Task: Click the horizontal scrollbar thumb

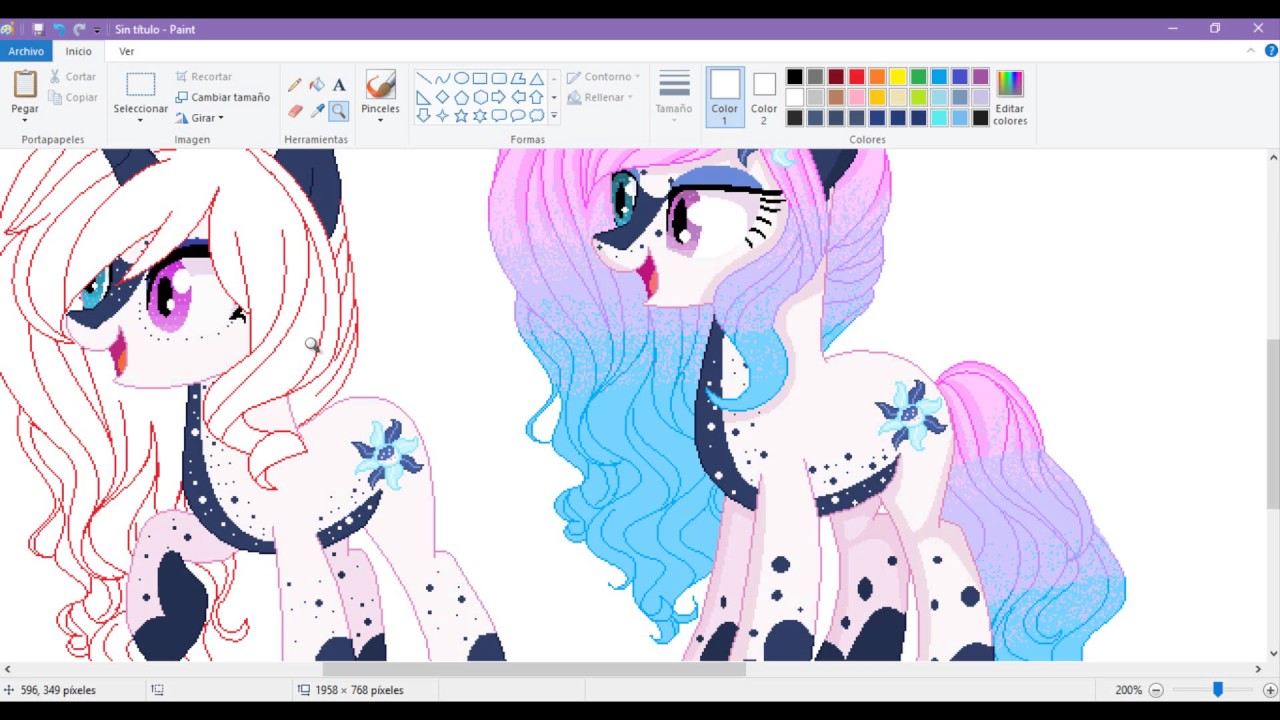Action: coord(534,669)
